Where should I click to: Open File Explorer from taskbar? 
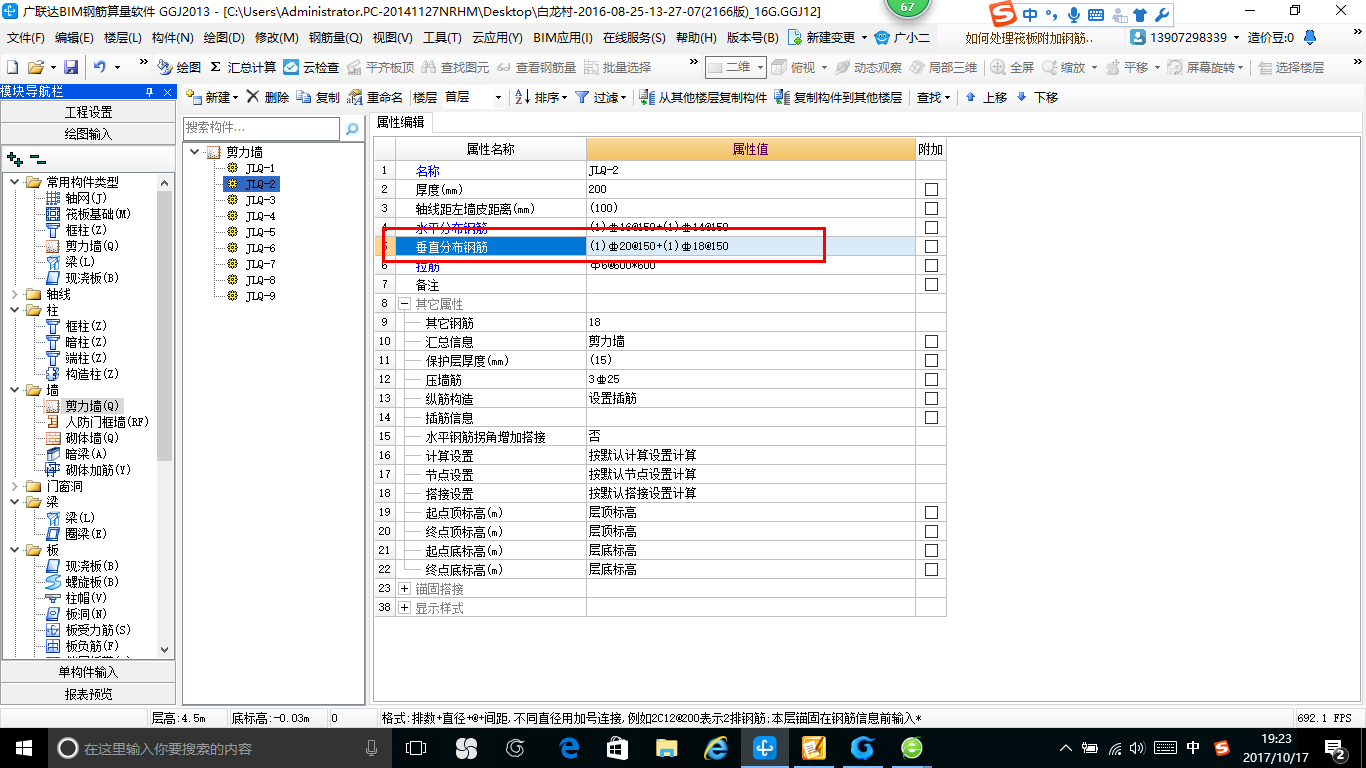coord(666,748)
